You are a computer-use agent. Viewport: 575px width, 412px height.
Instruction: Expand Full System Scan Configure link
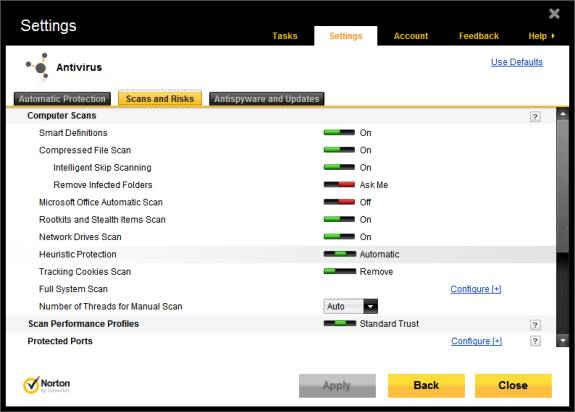click(x=476, y=289)
